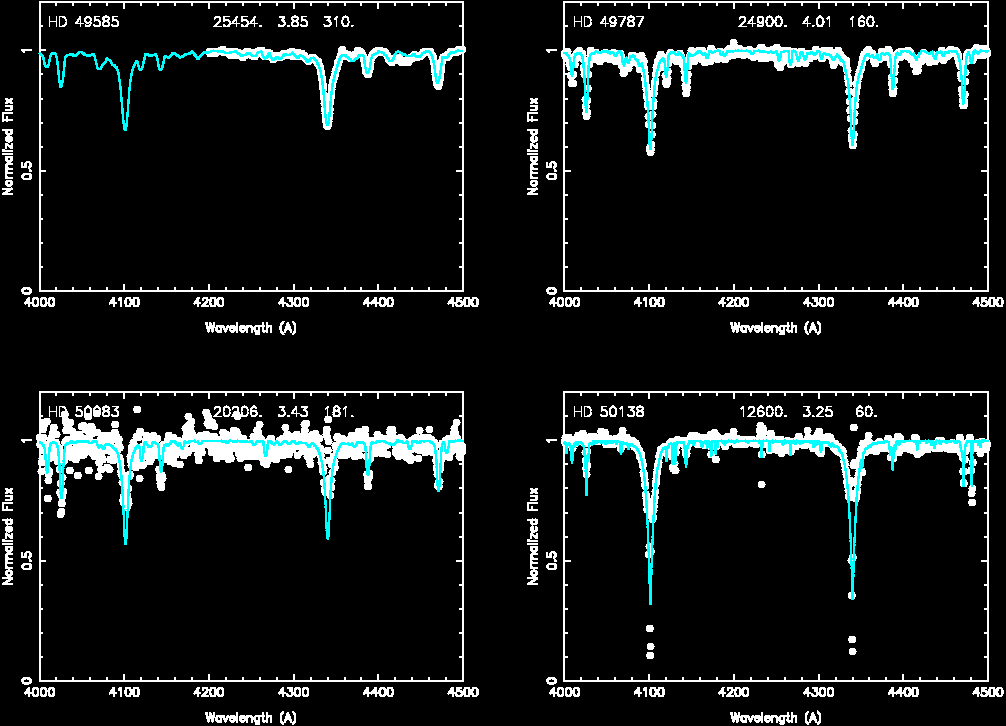
Task: Click the 12600 temperature value in bottom-right plot
Action: (761, 412)
